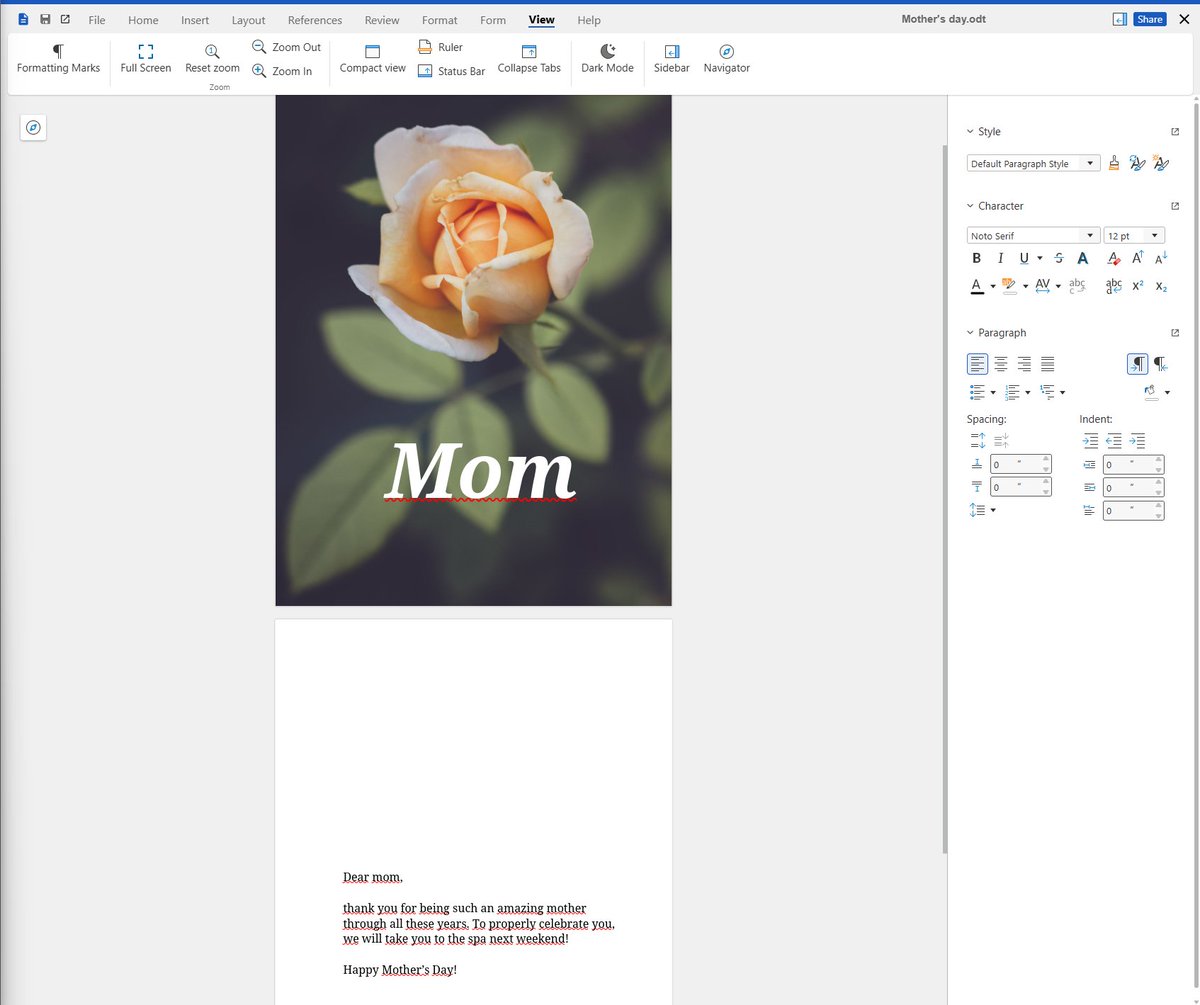Viewport: 1200px width, 1005px height.
Task: Increase paragraph spacing
Action: [978, 440]
